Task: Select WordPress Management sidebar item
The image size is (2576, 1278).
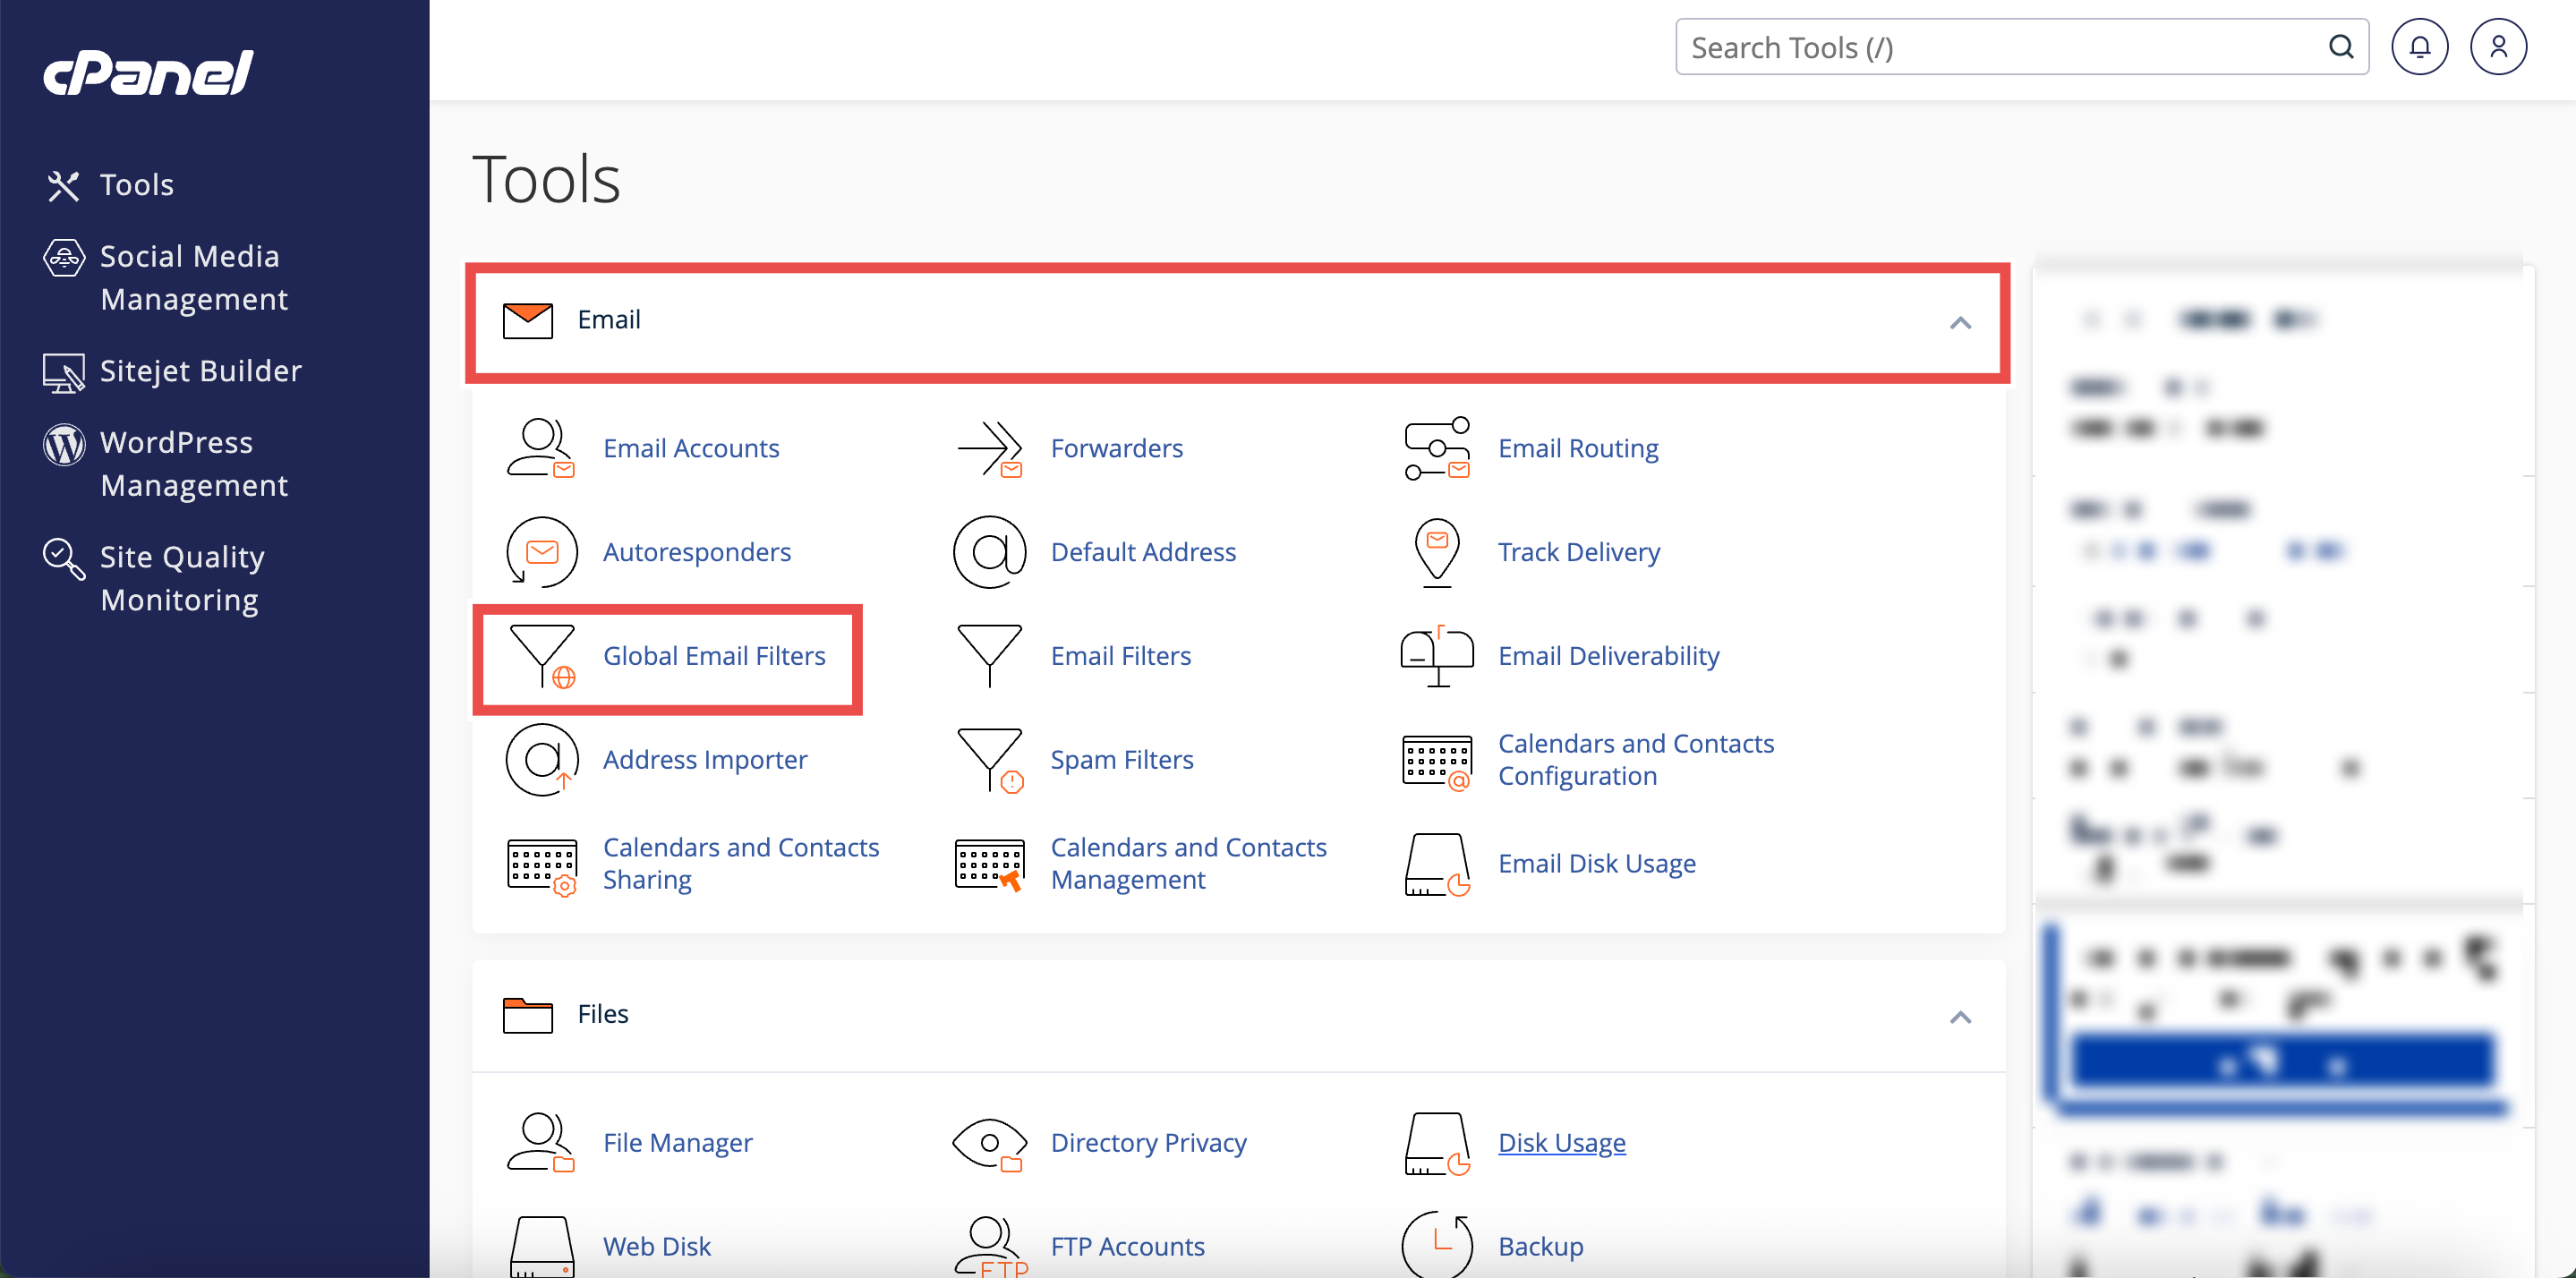Action: [x=193, y=463]
